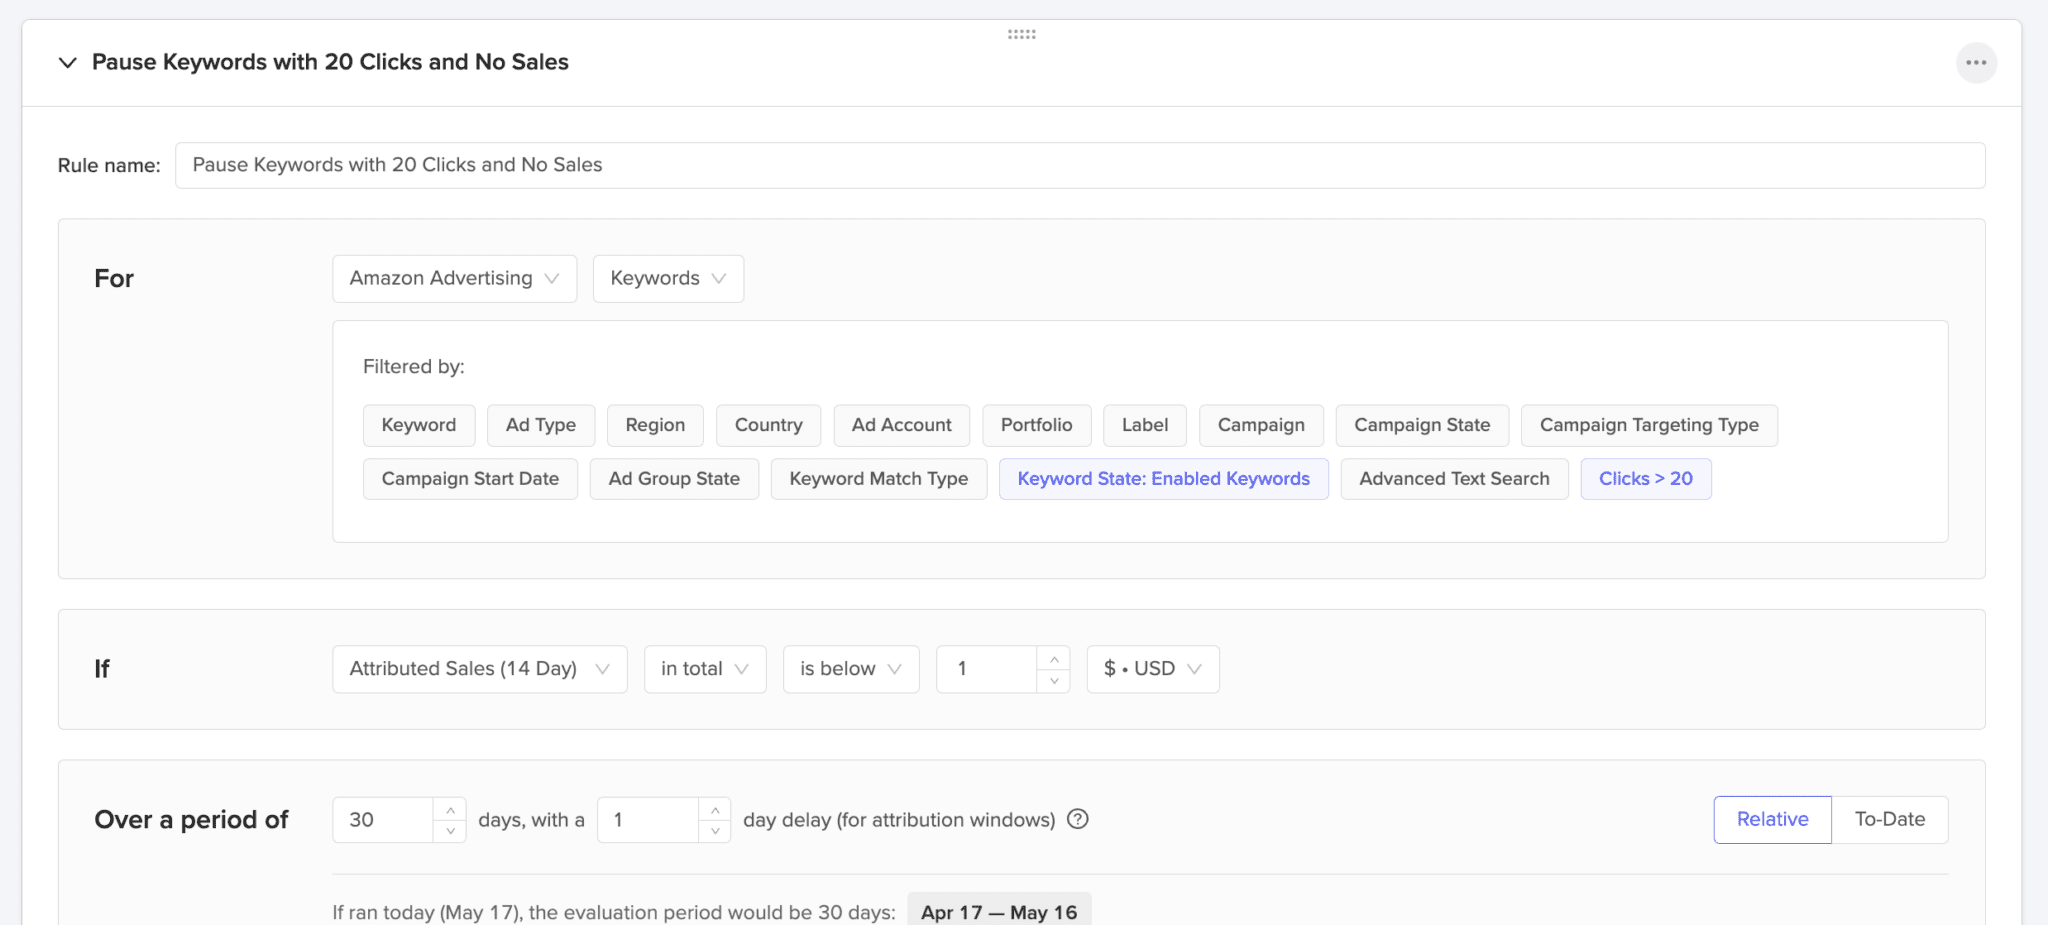Add a Keyword Match Type filter
The width and height of the screenshot is (2048, 925).
(x=878, y=478)
